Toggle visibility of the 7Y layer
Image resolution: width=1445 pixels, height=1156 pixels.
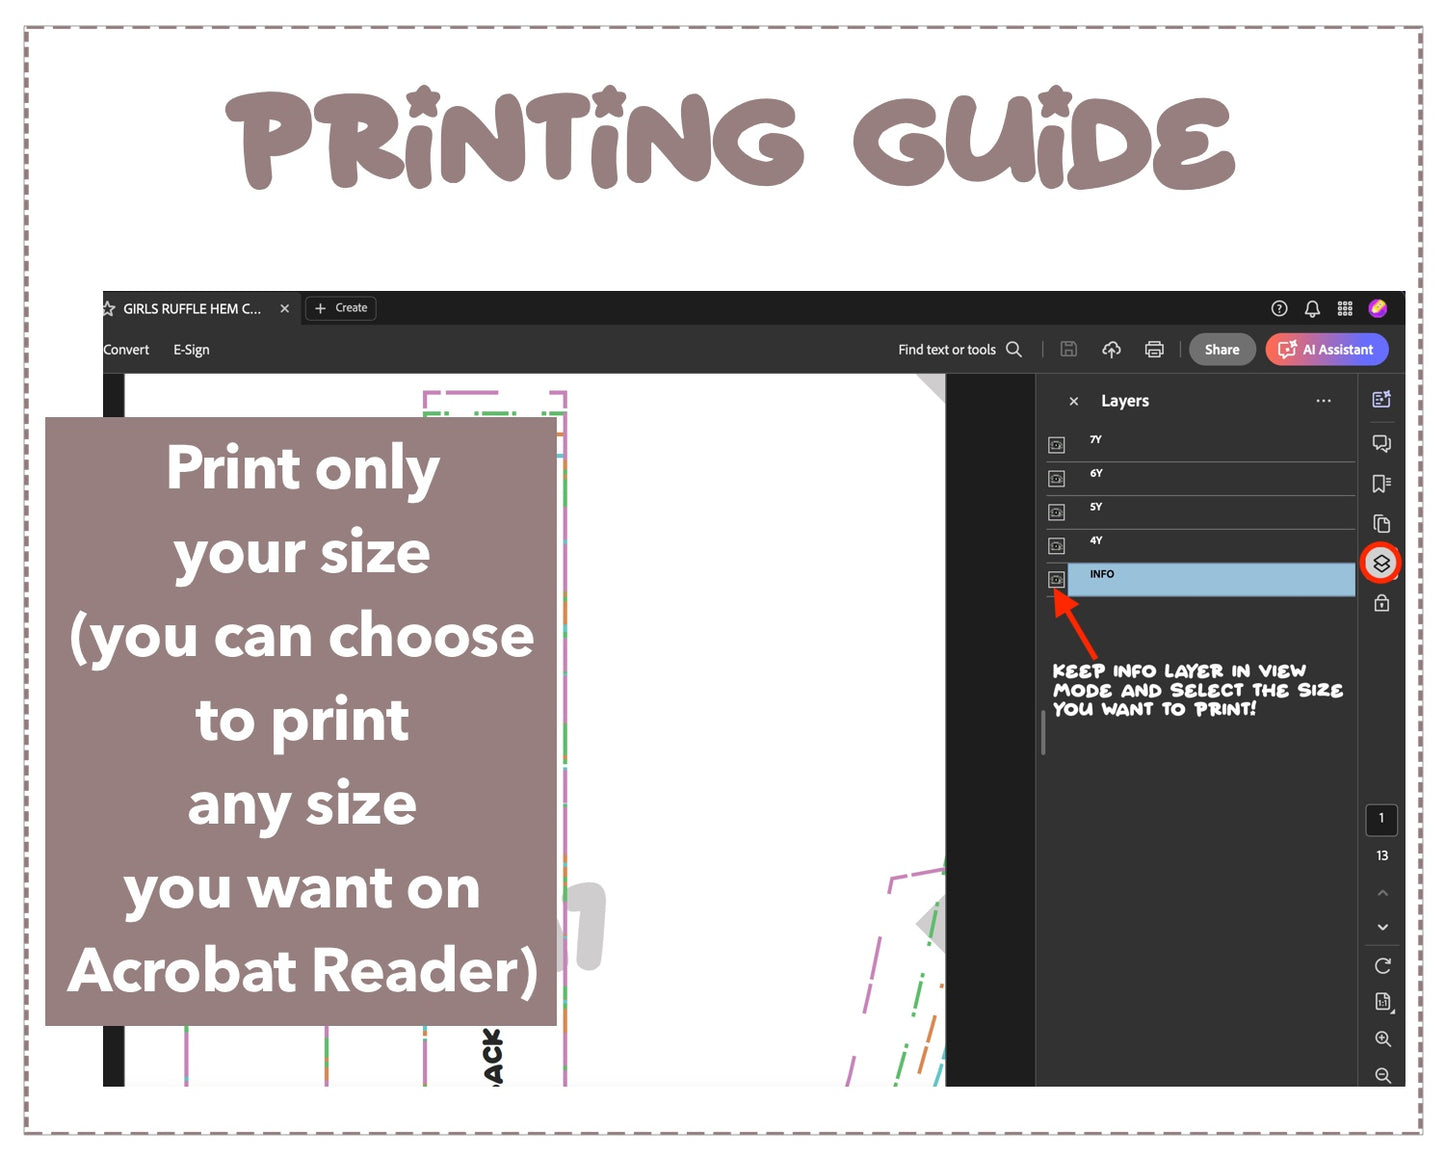tap(1056, 445)
